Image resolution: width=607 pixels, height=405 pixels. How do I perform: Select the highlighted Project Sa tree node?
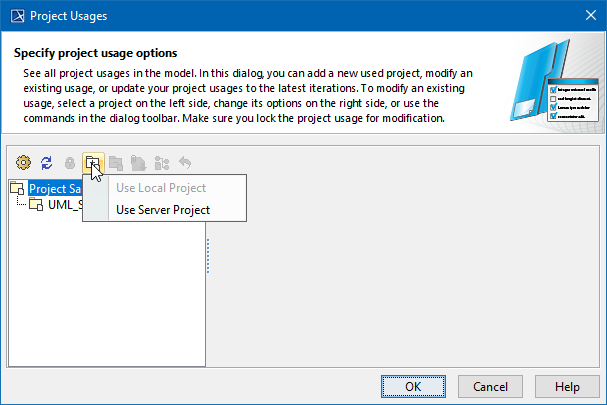tap(55, 188)
